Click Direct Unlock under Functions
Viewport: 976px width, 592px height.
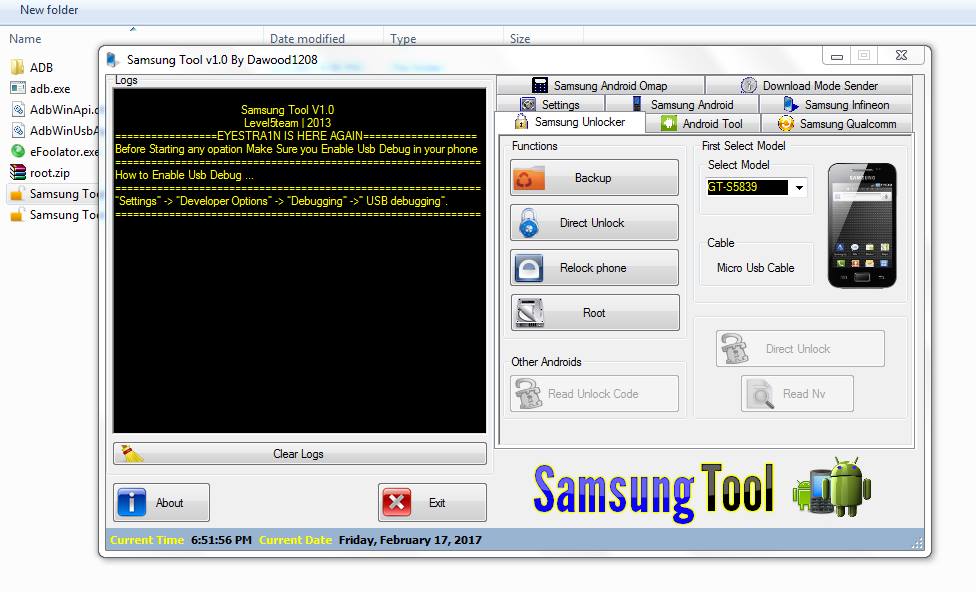pyautogui.click(x=594, y=223)
